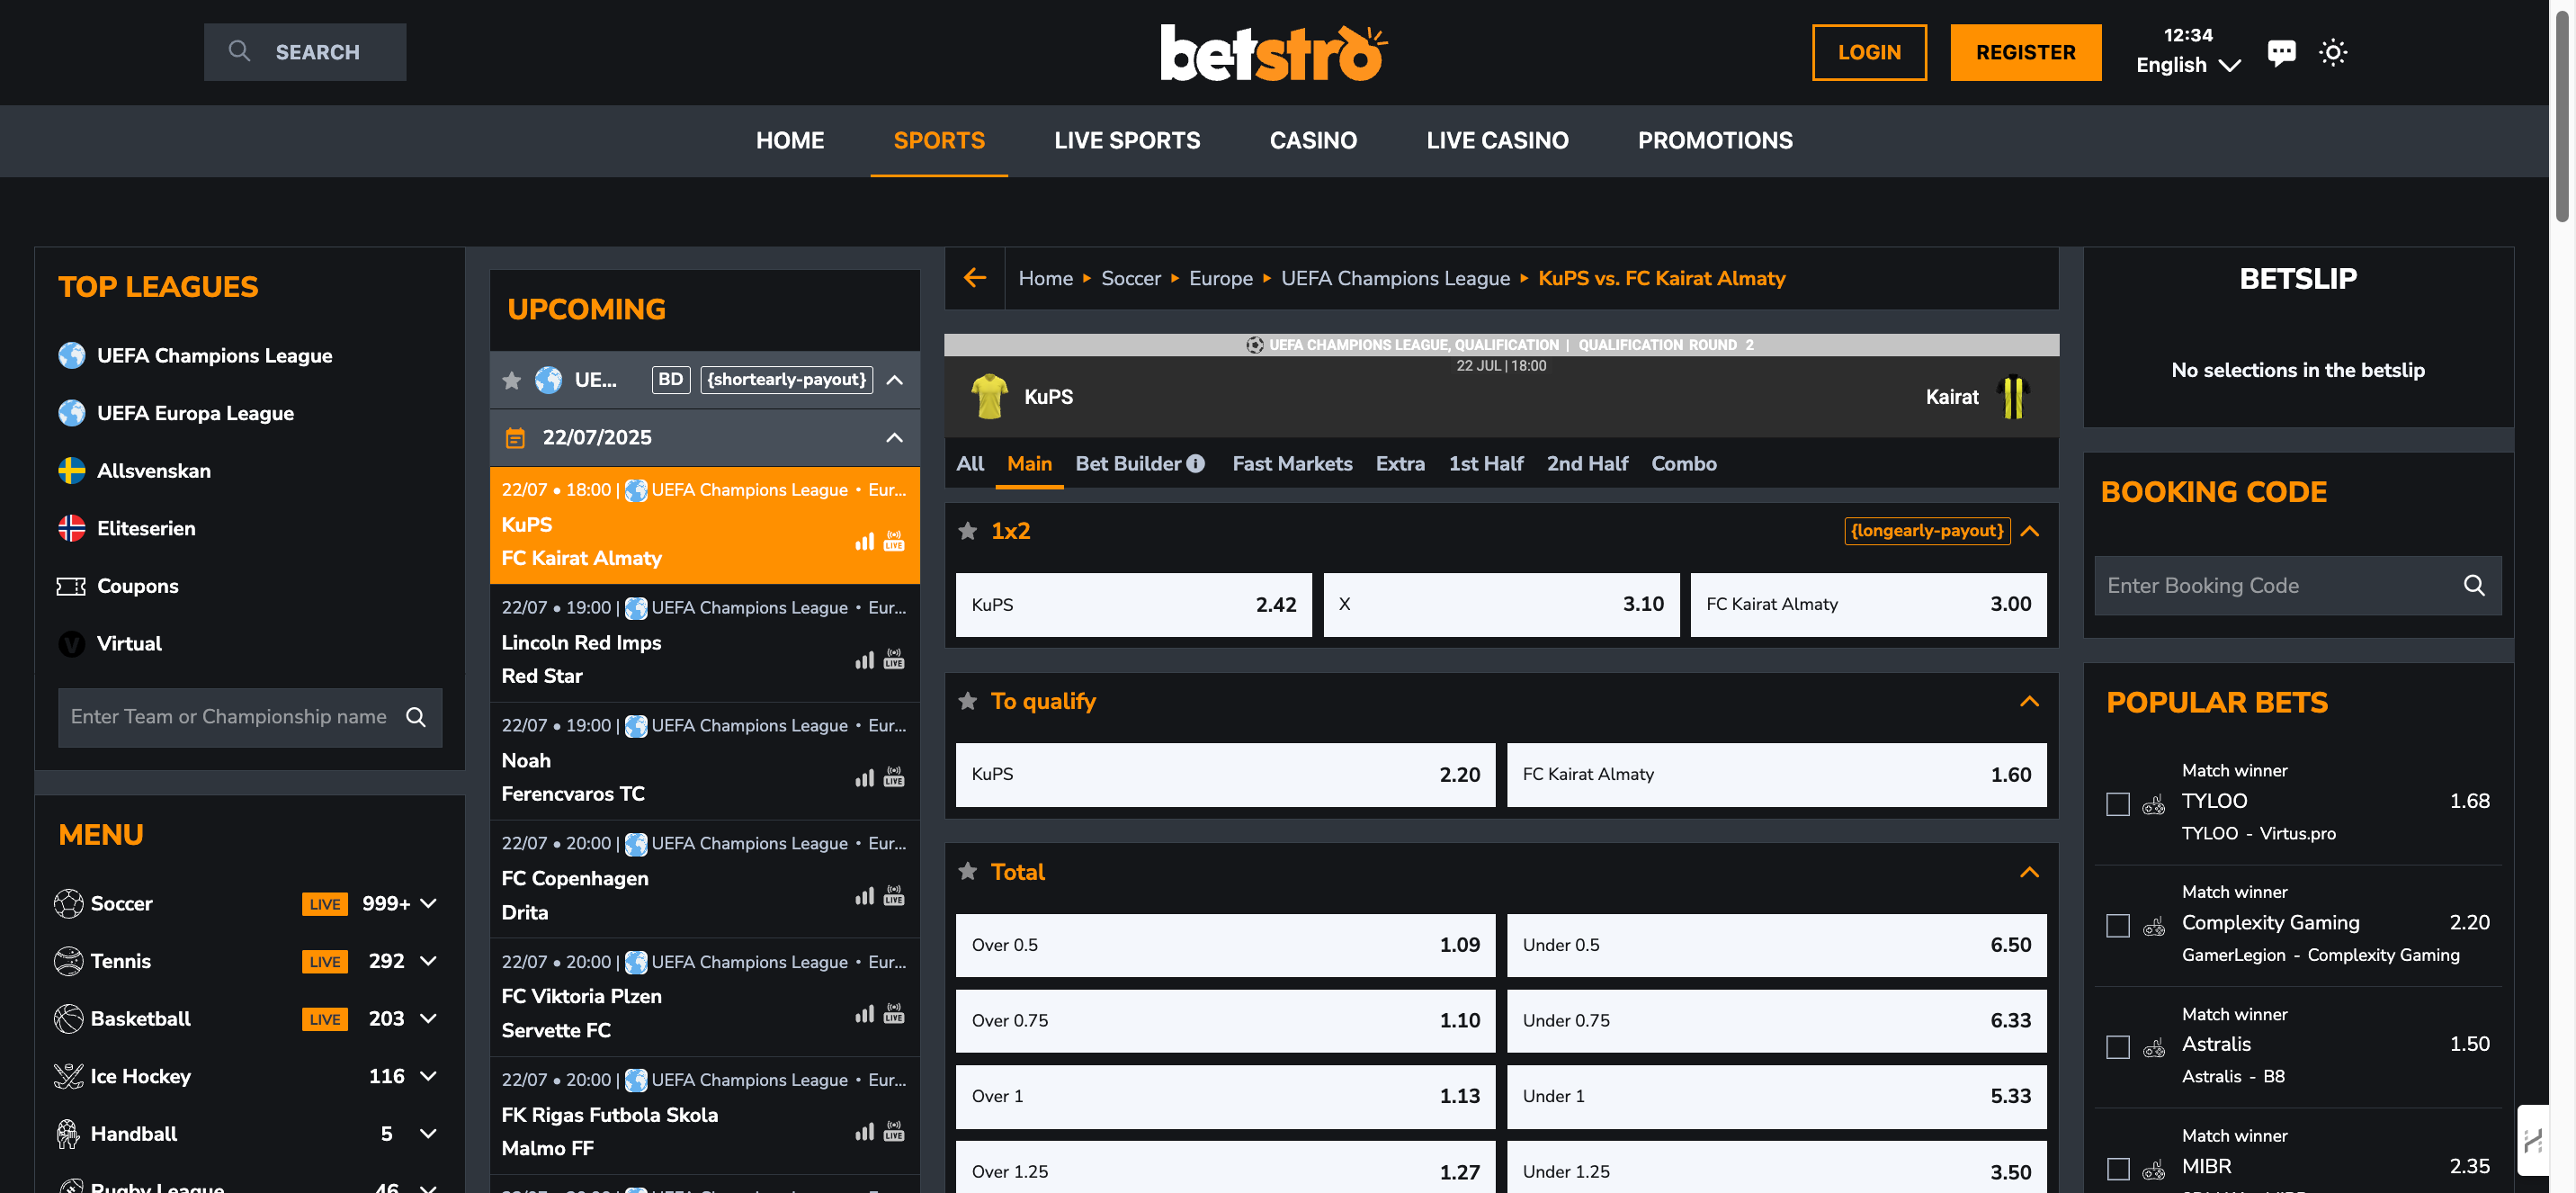Image resolution: width=2576 pixels, height=1193 pixels.
Task: Toggle light theme with the sun icon
Action: tap(2333, 52)
